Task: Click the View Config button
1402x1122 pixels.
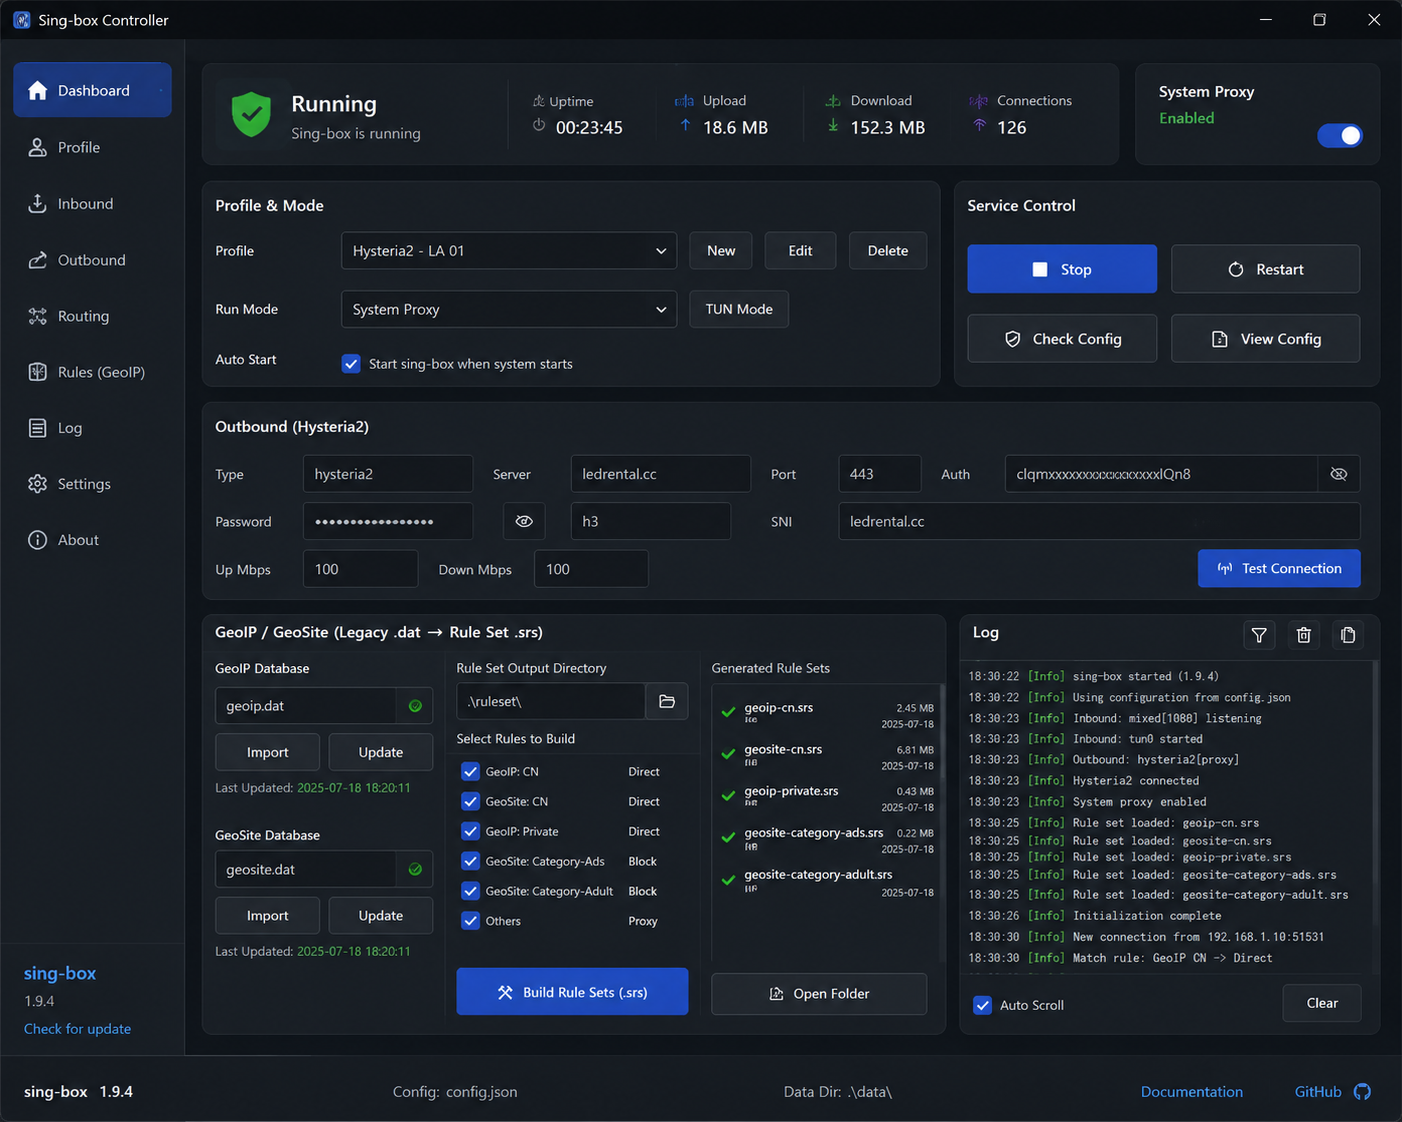Action: pos(1265,339)
